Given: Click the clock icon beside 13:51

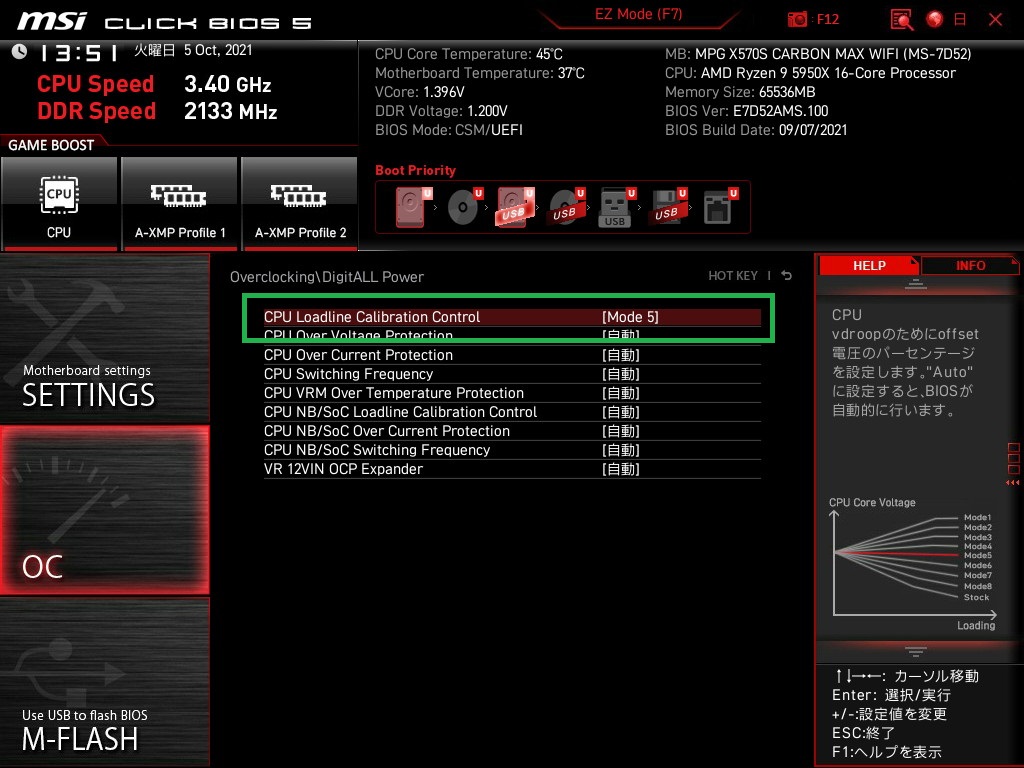Looking at the screenshot, I should point(20,51).
